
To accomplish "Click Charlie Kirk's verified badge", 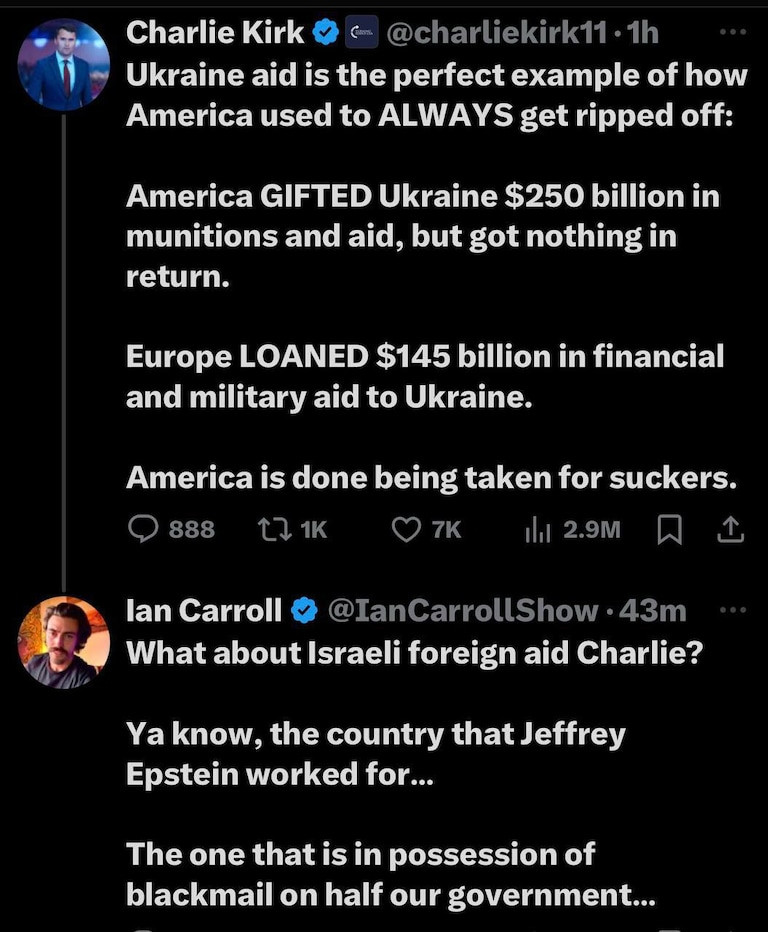I will pos(326,33).
